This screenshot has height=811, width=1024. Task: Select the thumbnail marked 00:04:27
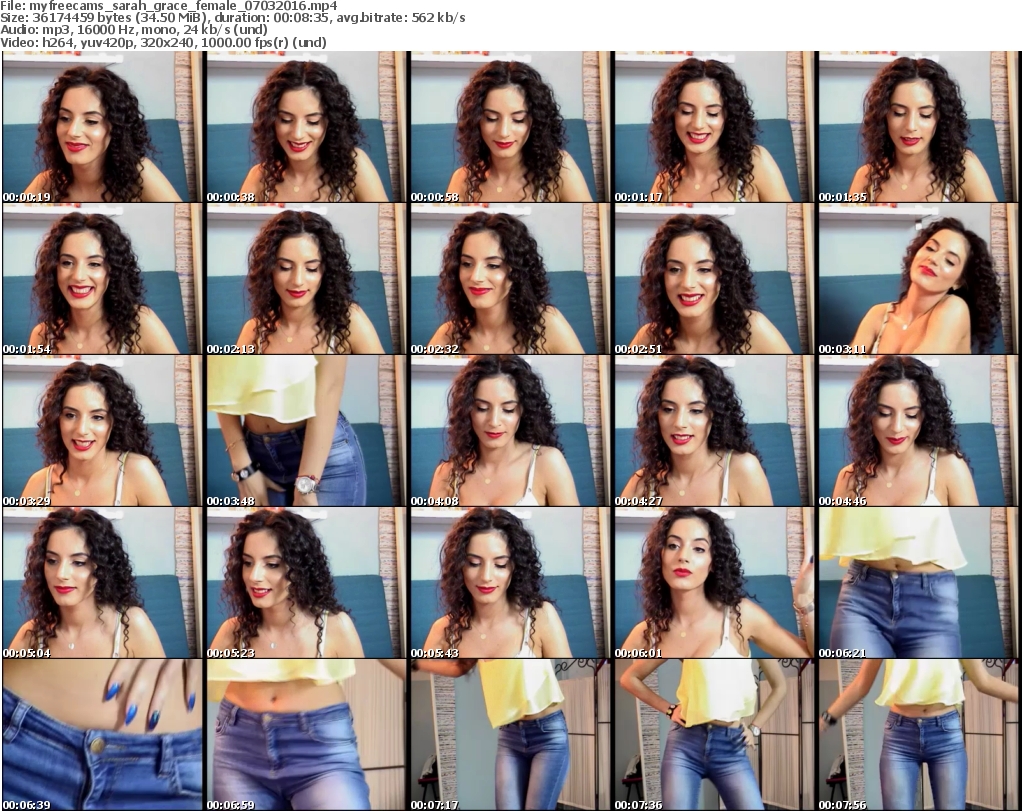point(714,431)
